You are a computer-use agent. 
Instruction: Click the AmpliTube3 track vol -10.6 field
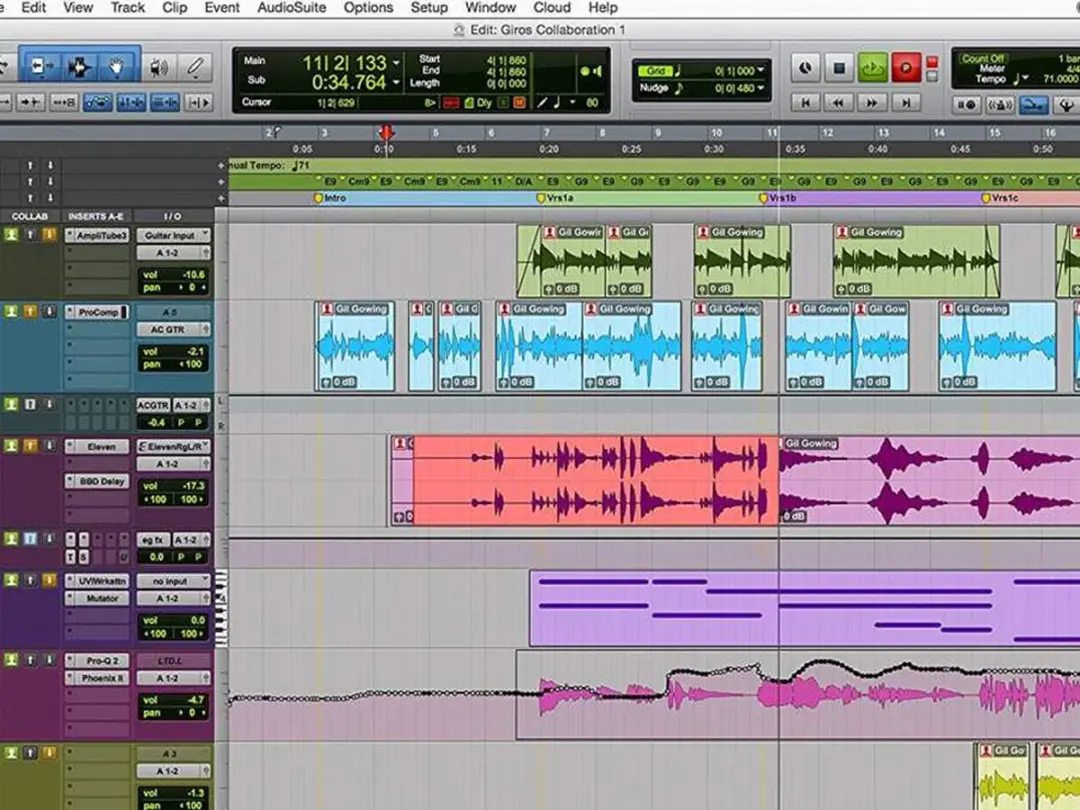(174, 274)
